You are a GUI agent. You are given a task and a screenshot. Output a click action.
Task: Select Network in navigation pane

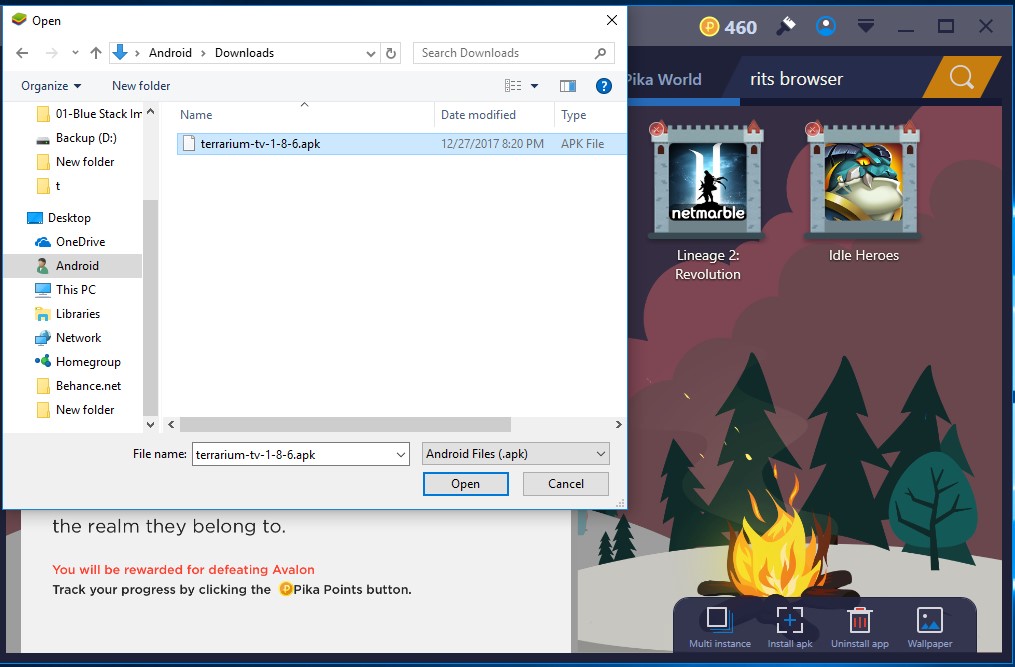pos(68,338)
